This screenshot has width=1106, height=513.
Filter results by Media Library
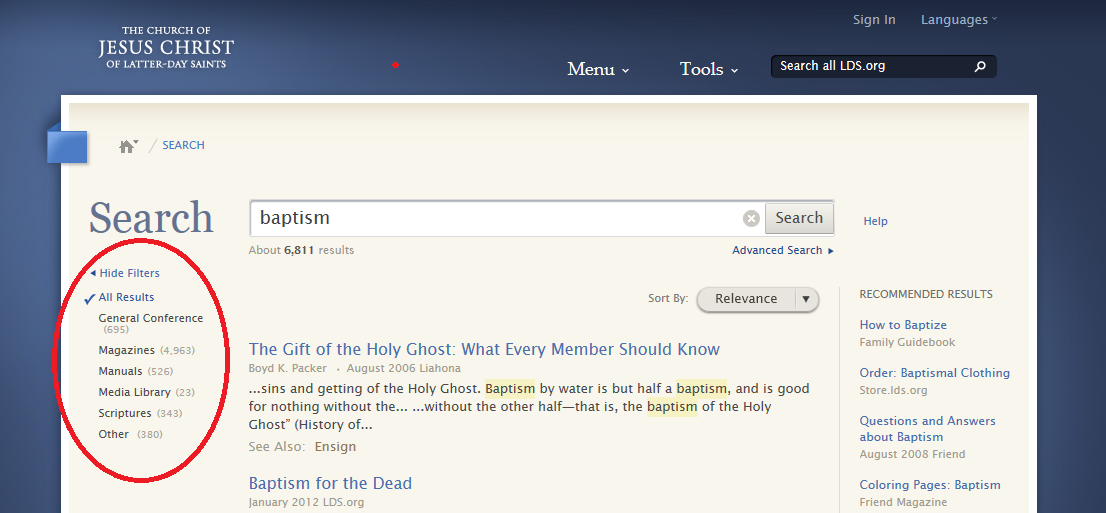pyautogui.click(x=146, y=392)
